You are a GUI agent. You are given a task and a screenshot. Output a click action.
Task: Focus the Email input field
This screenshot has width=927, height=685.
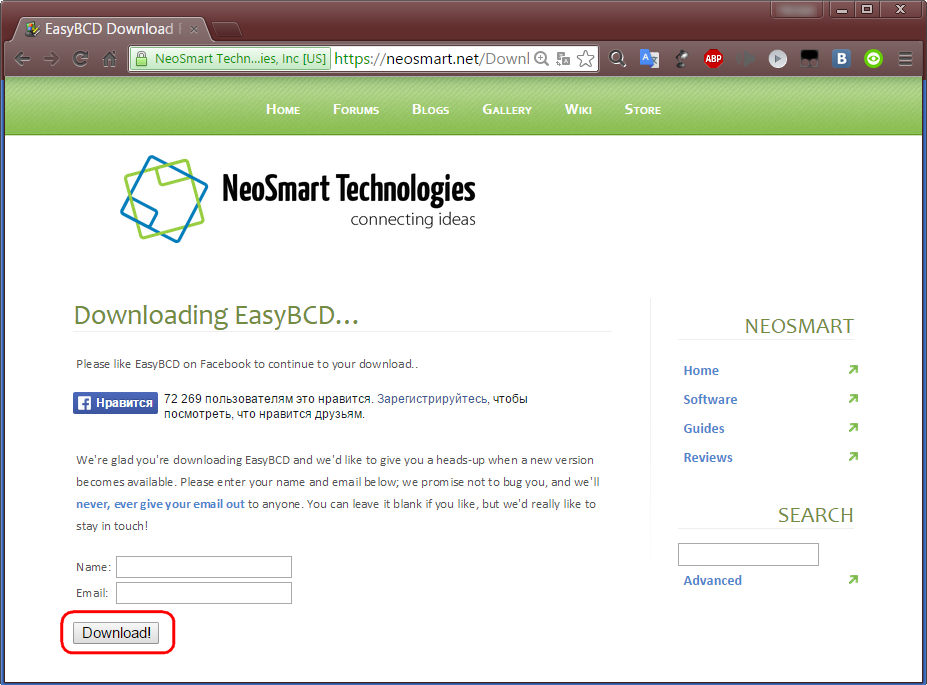tap(204, 593)
